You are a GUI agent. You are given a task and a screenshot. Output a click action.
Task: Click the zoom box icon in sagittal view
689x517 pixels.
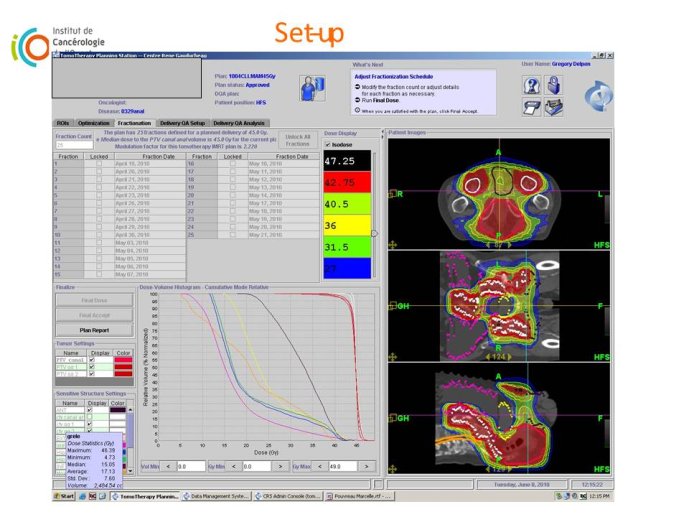tap(392, 418)
